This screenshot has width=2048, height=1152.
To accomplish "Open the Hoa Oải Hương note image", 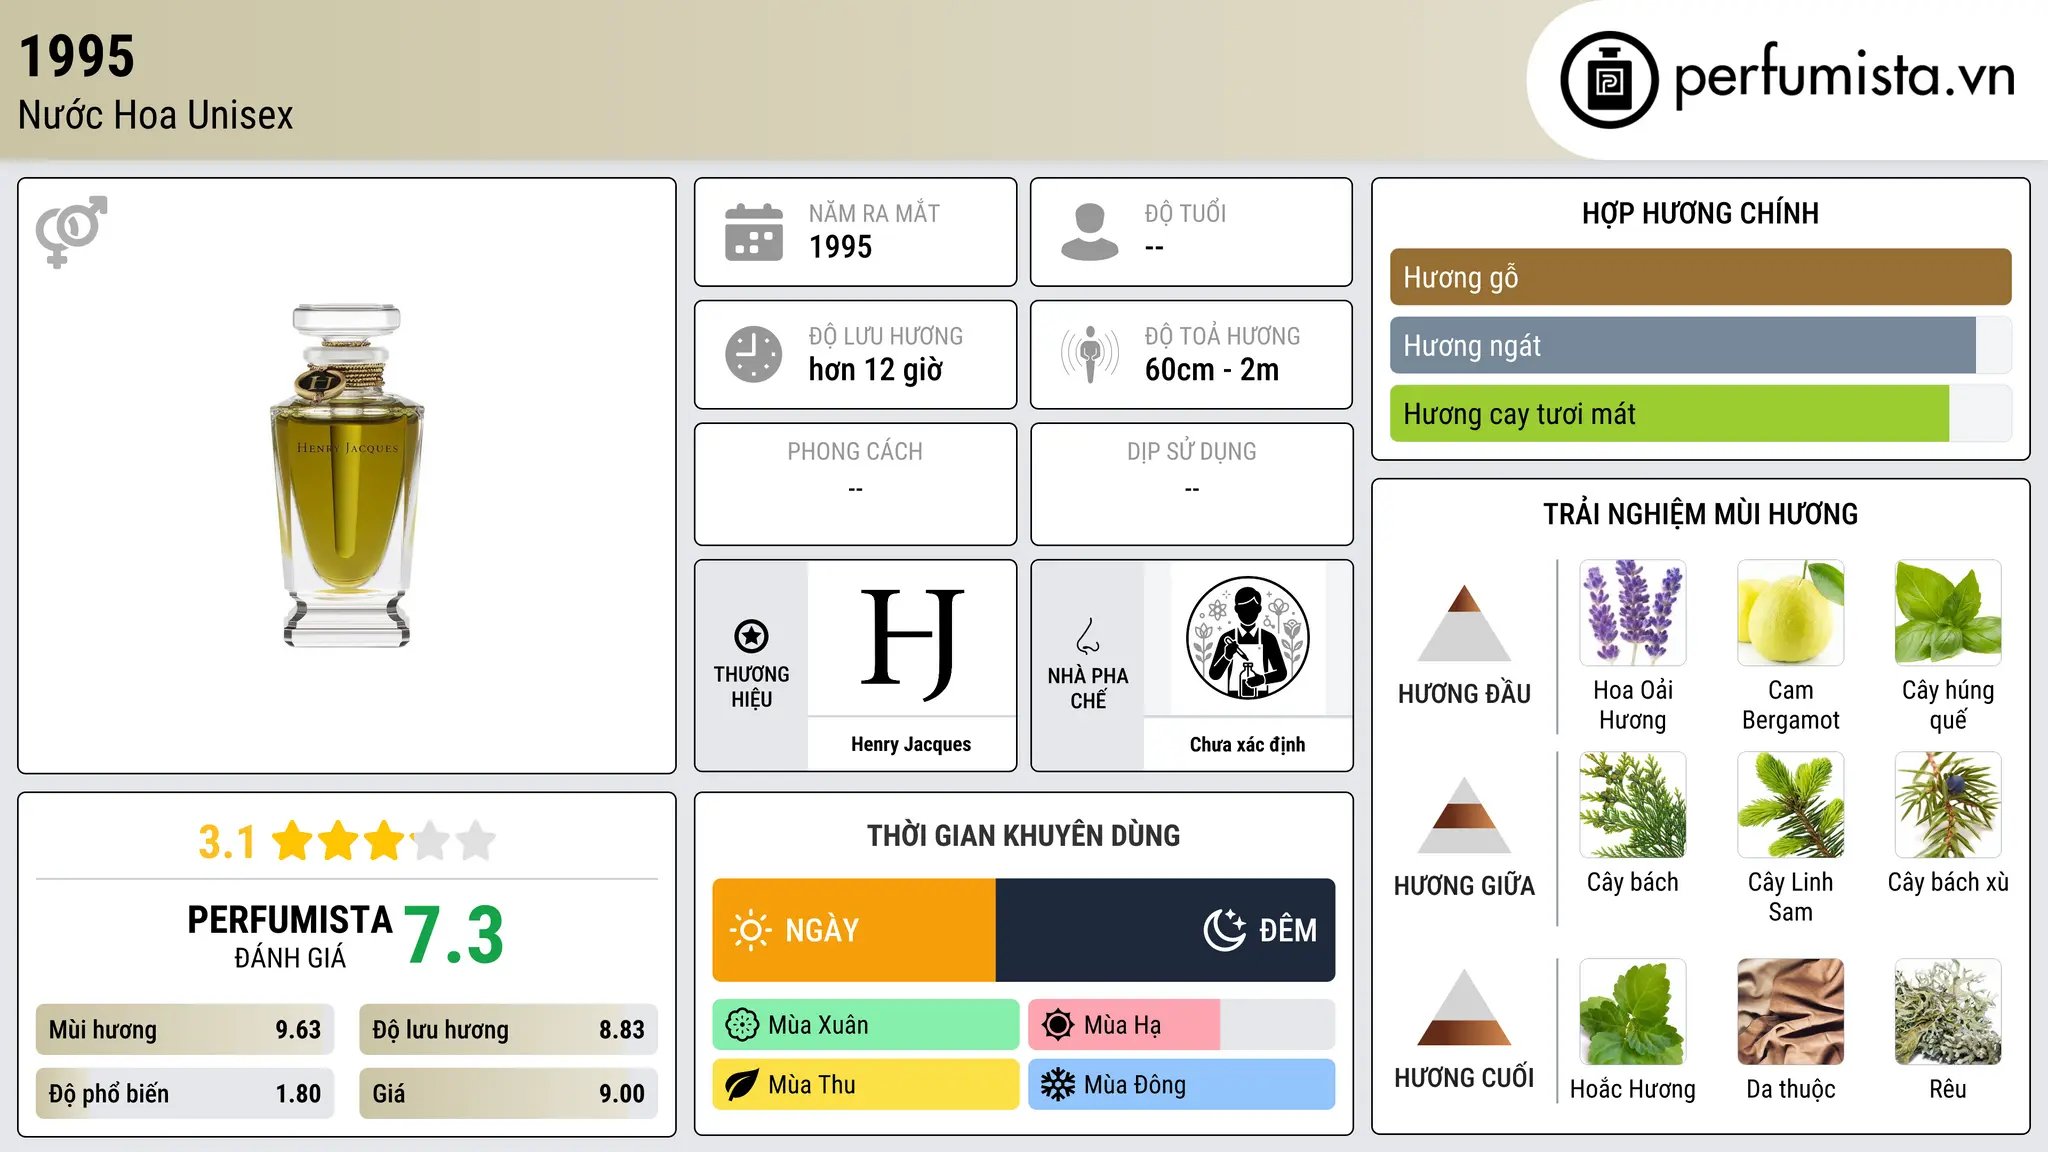I will 1633,613.
